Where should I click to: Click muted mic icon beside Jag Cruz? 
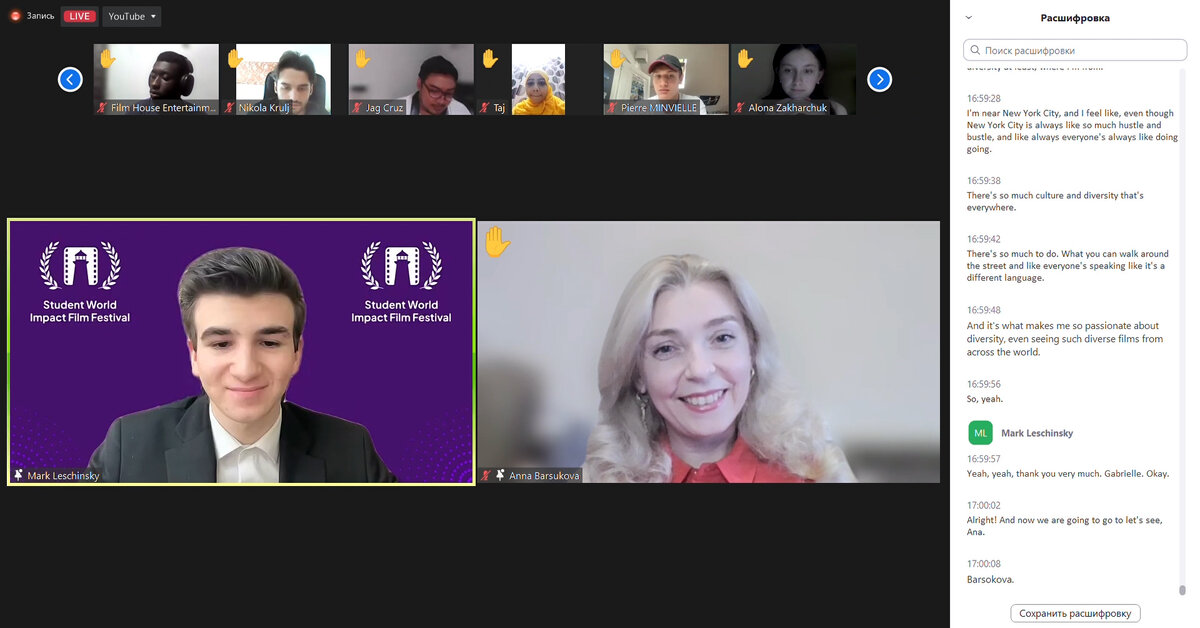357,108
